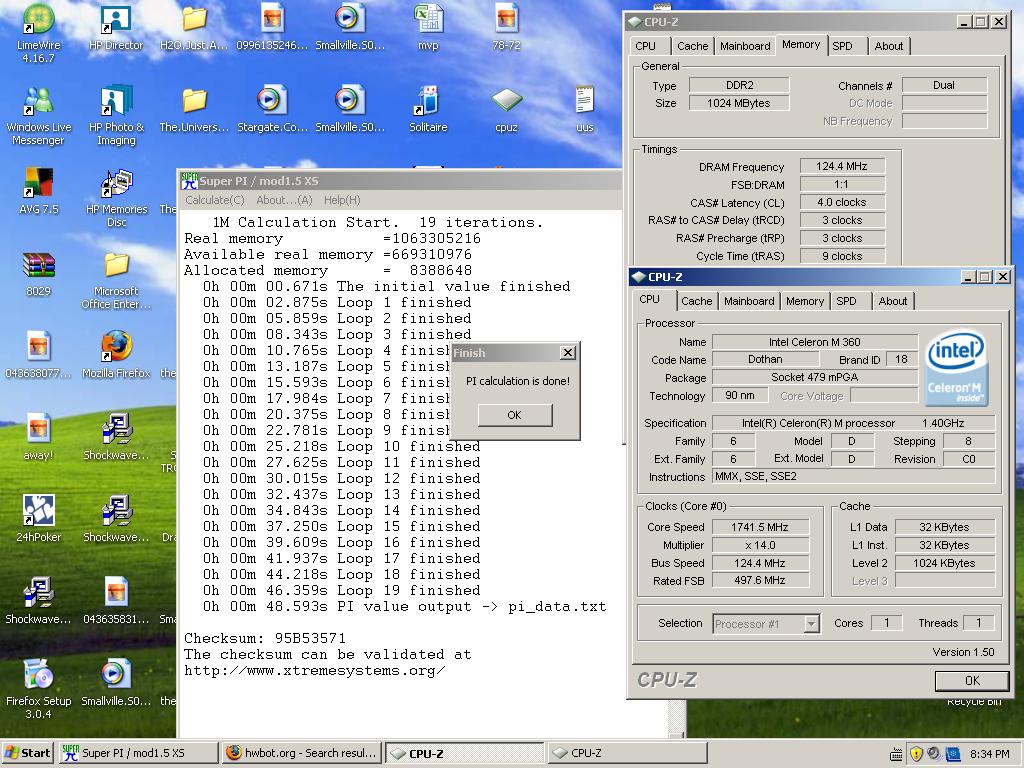This screenshot has height=768, width=1024.
Task: Open Calculate(C) menu in Super PI
Action: pyautogui.click(x=214, y=200)
